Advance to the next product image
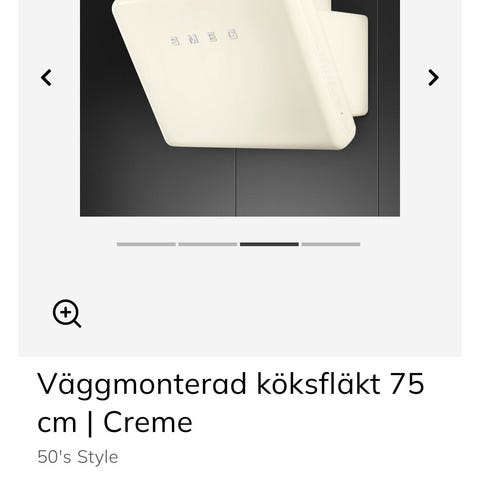480x480 pixels. point(433,78)
